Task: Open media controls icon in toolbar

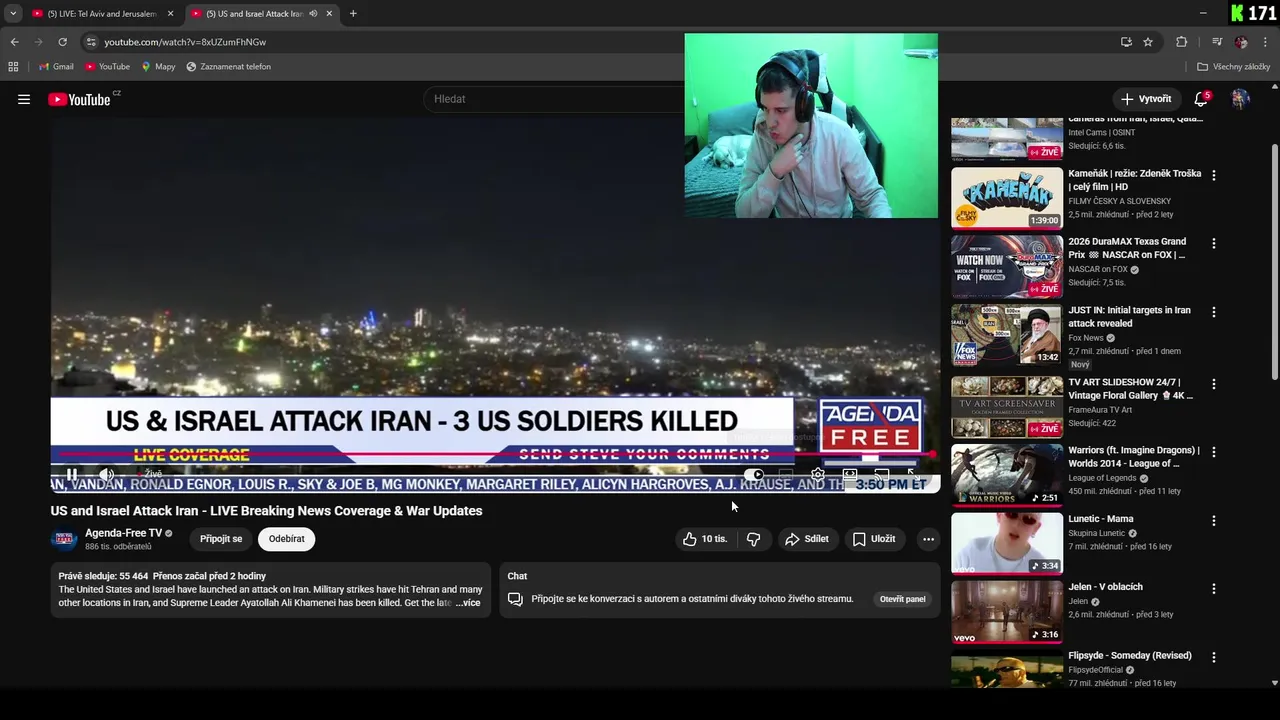Action: pyautogui.click(x=1217, y=42)
